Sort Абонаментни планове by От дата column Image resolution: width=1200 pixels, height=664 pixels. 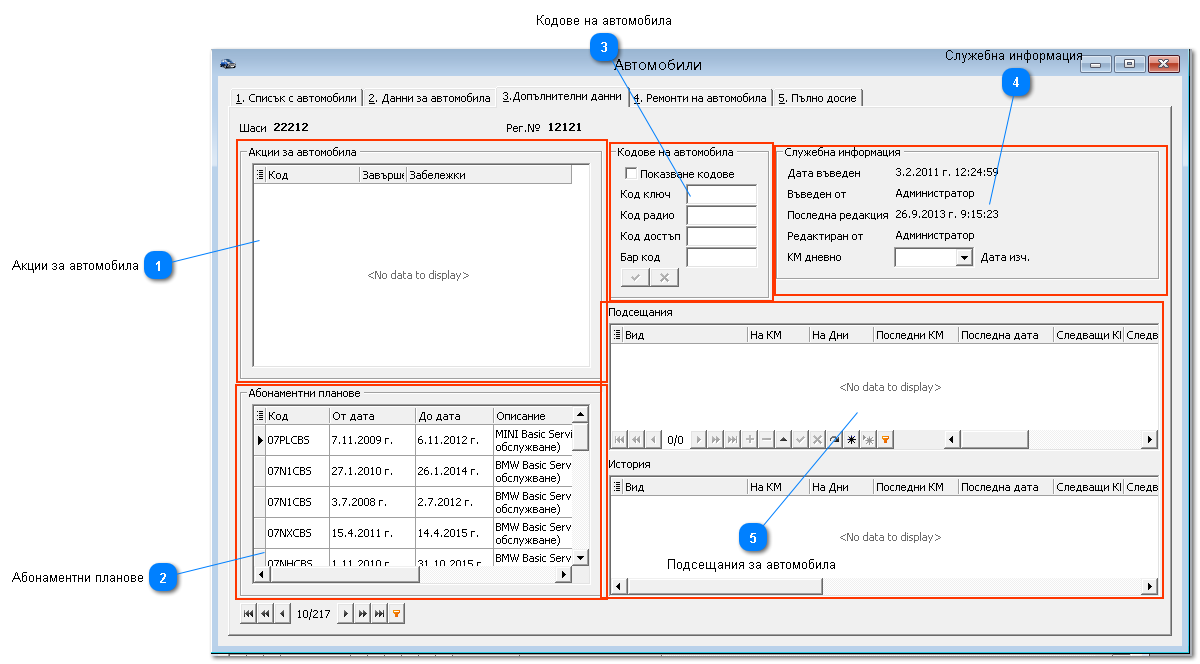click(x=372, y=415)
